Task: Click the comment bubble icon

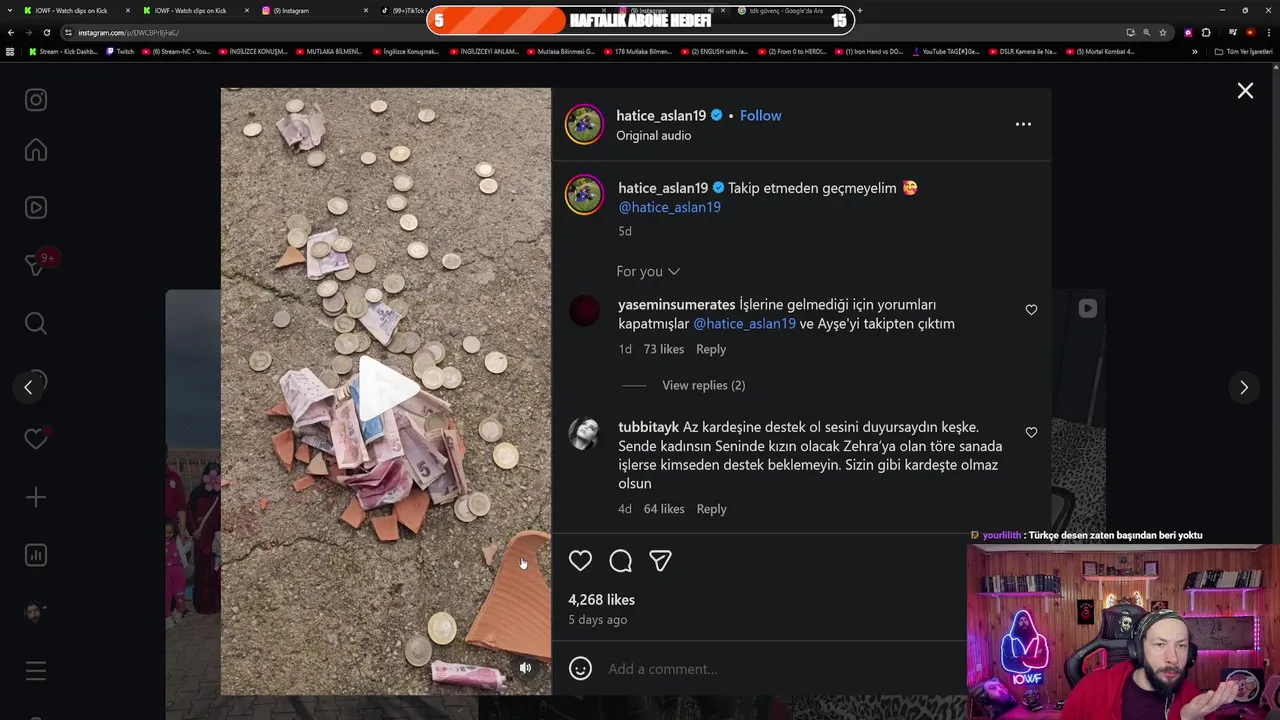Action: click(x=620, y=561)
